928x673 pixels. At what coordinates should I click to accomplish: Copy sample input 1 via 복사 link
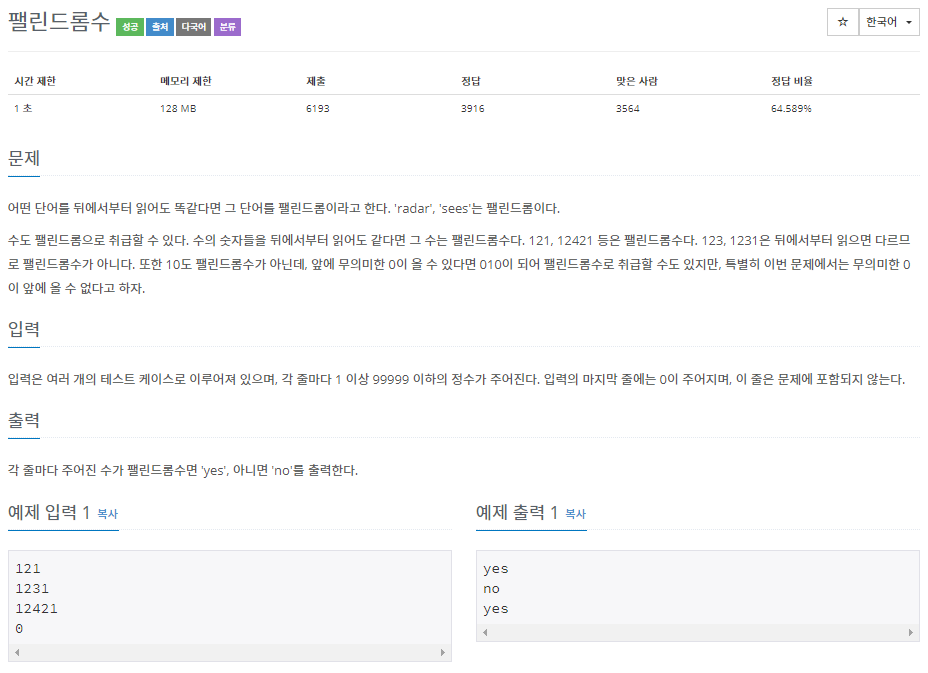tap(108, 514)
